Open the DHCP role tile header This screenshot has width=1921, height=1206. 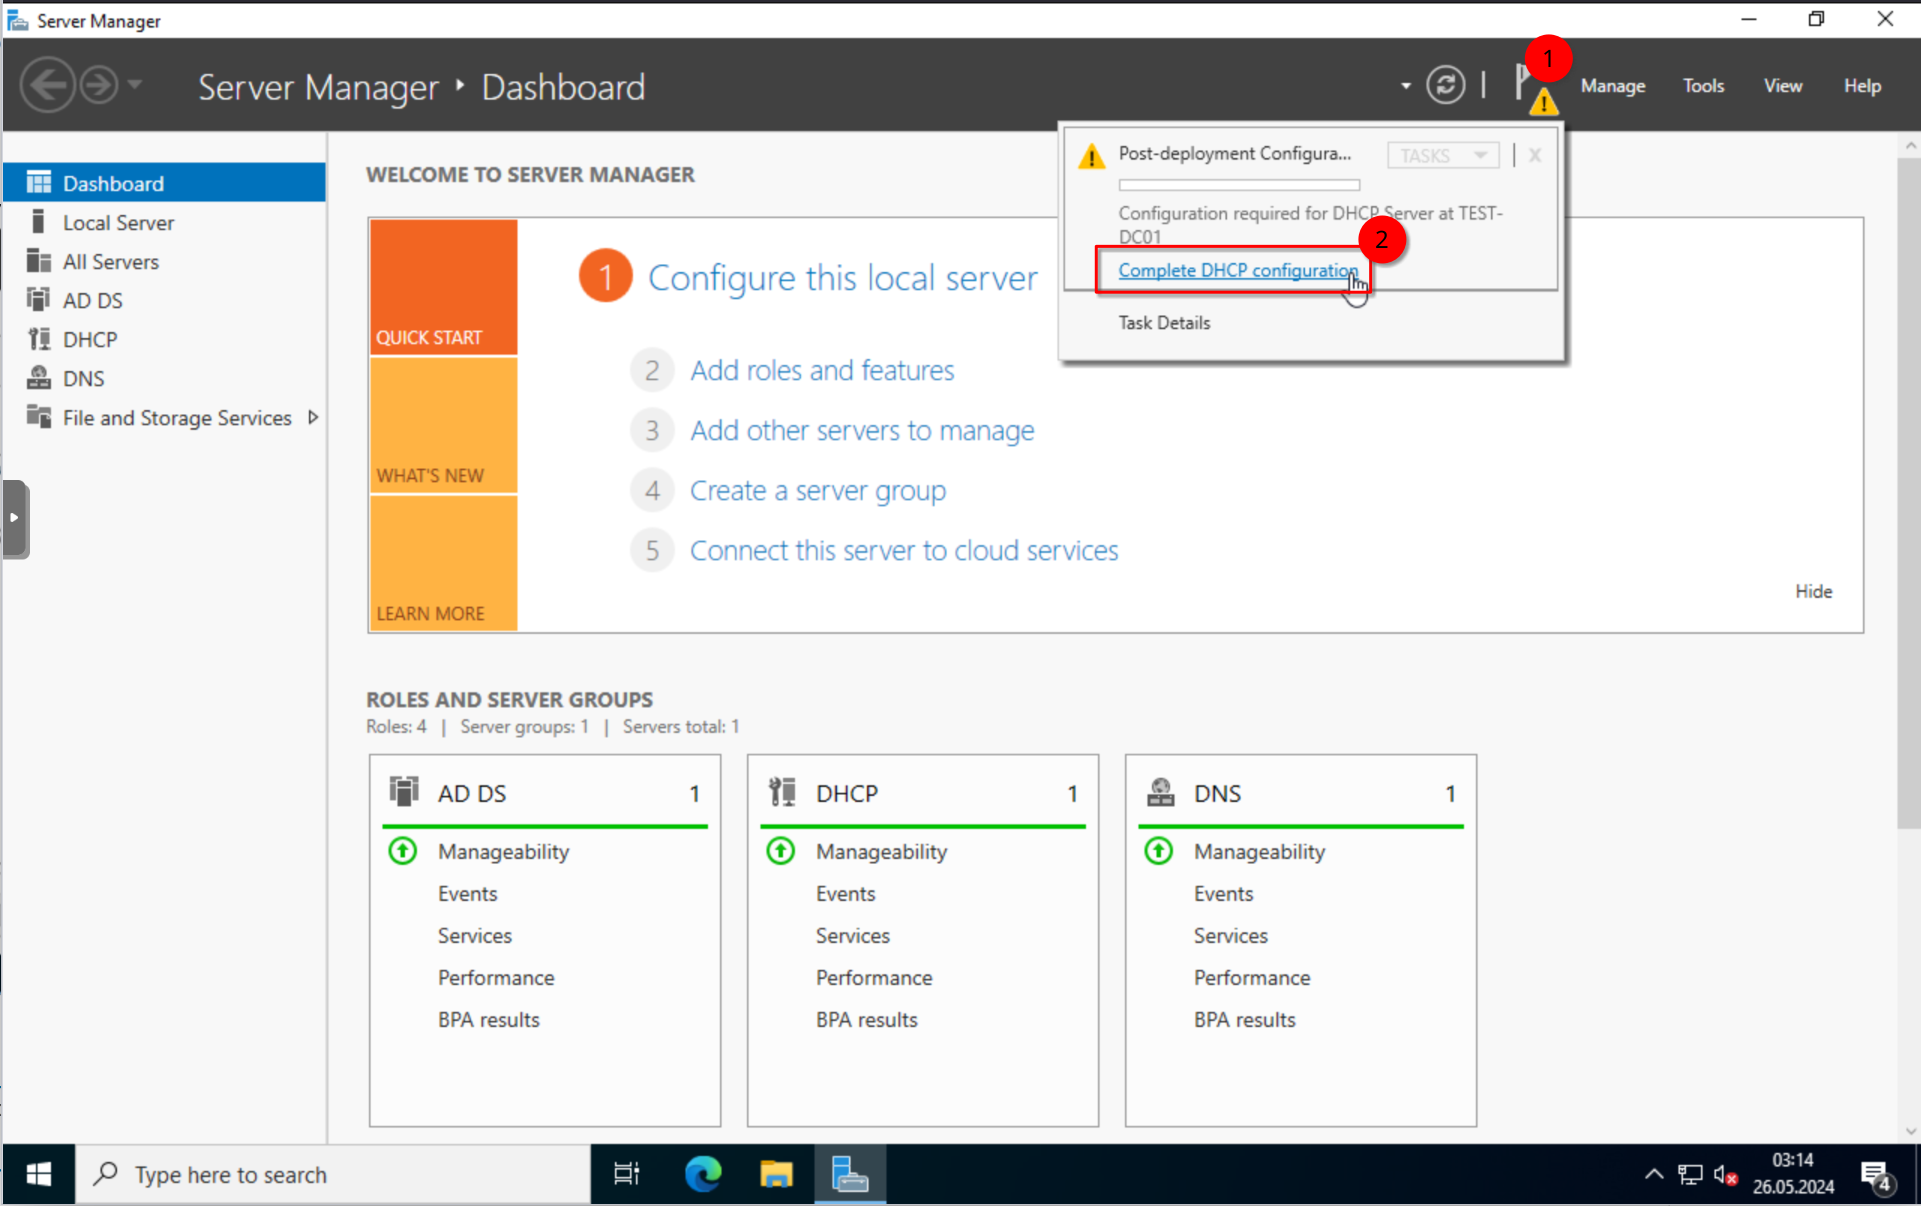click(923, 793)
